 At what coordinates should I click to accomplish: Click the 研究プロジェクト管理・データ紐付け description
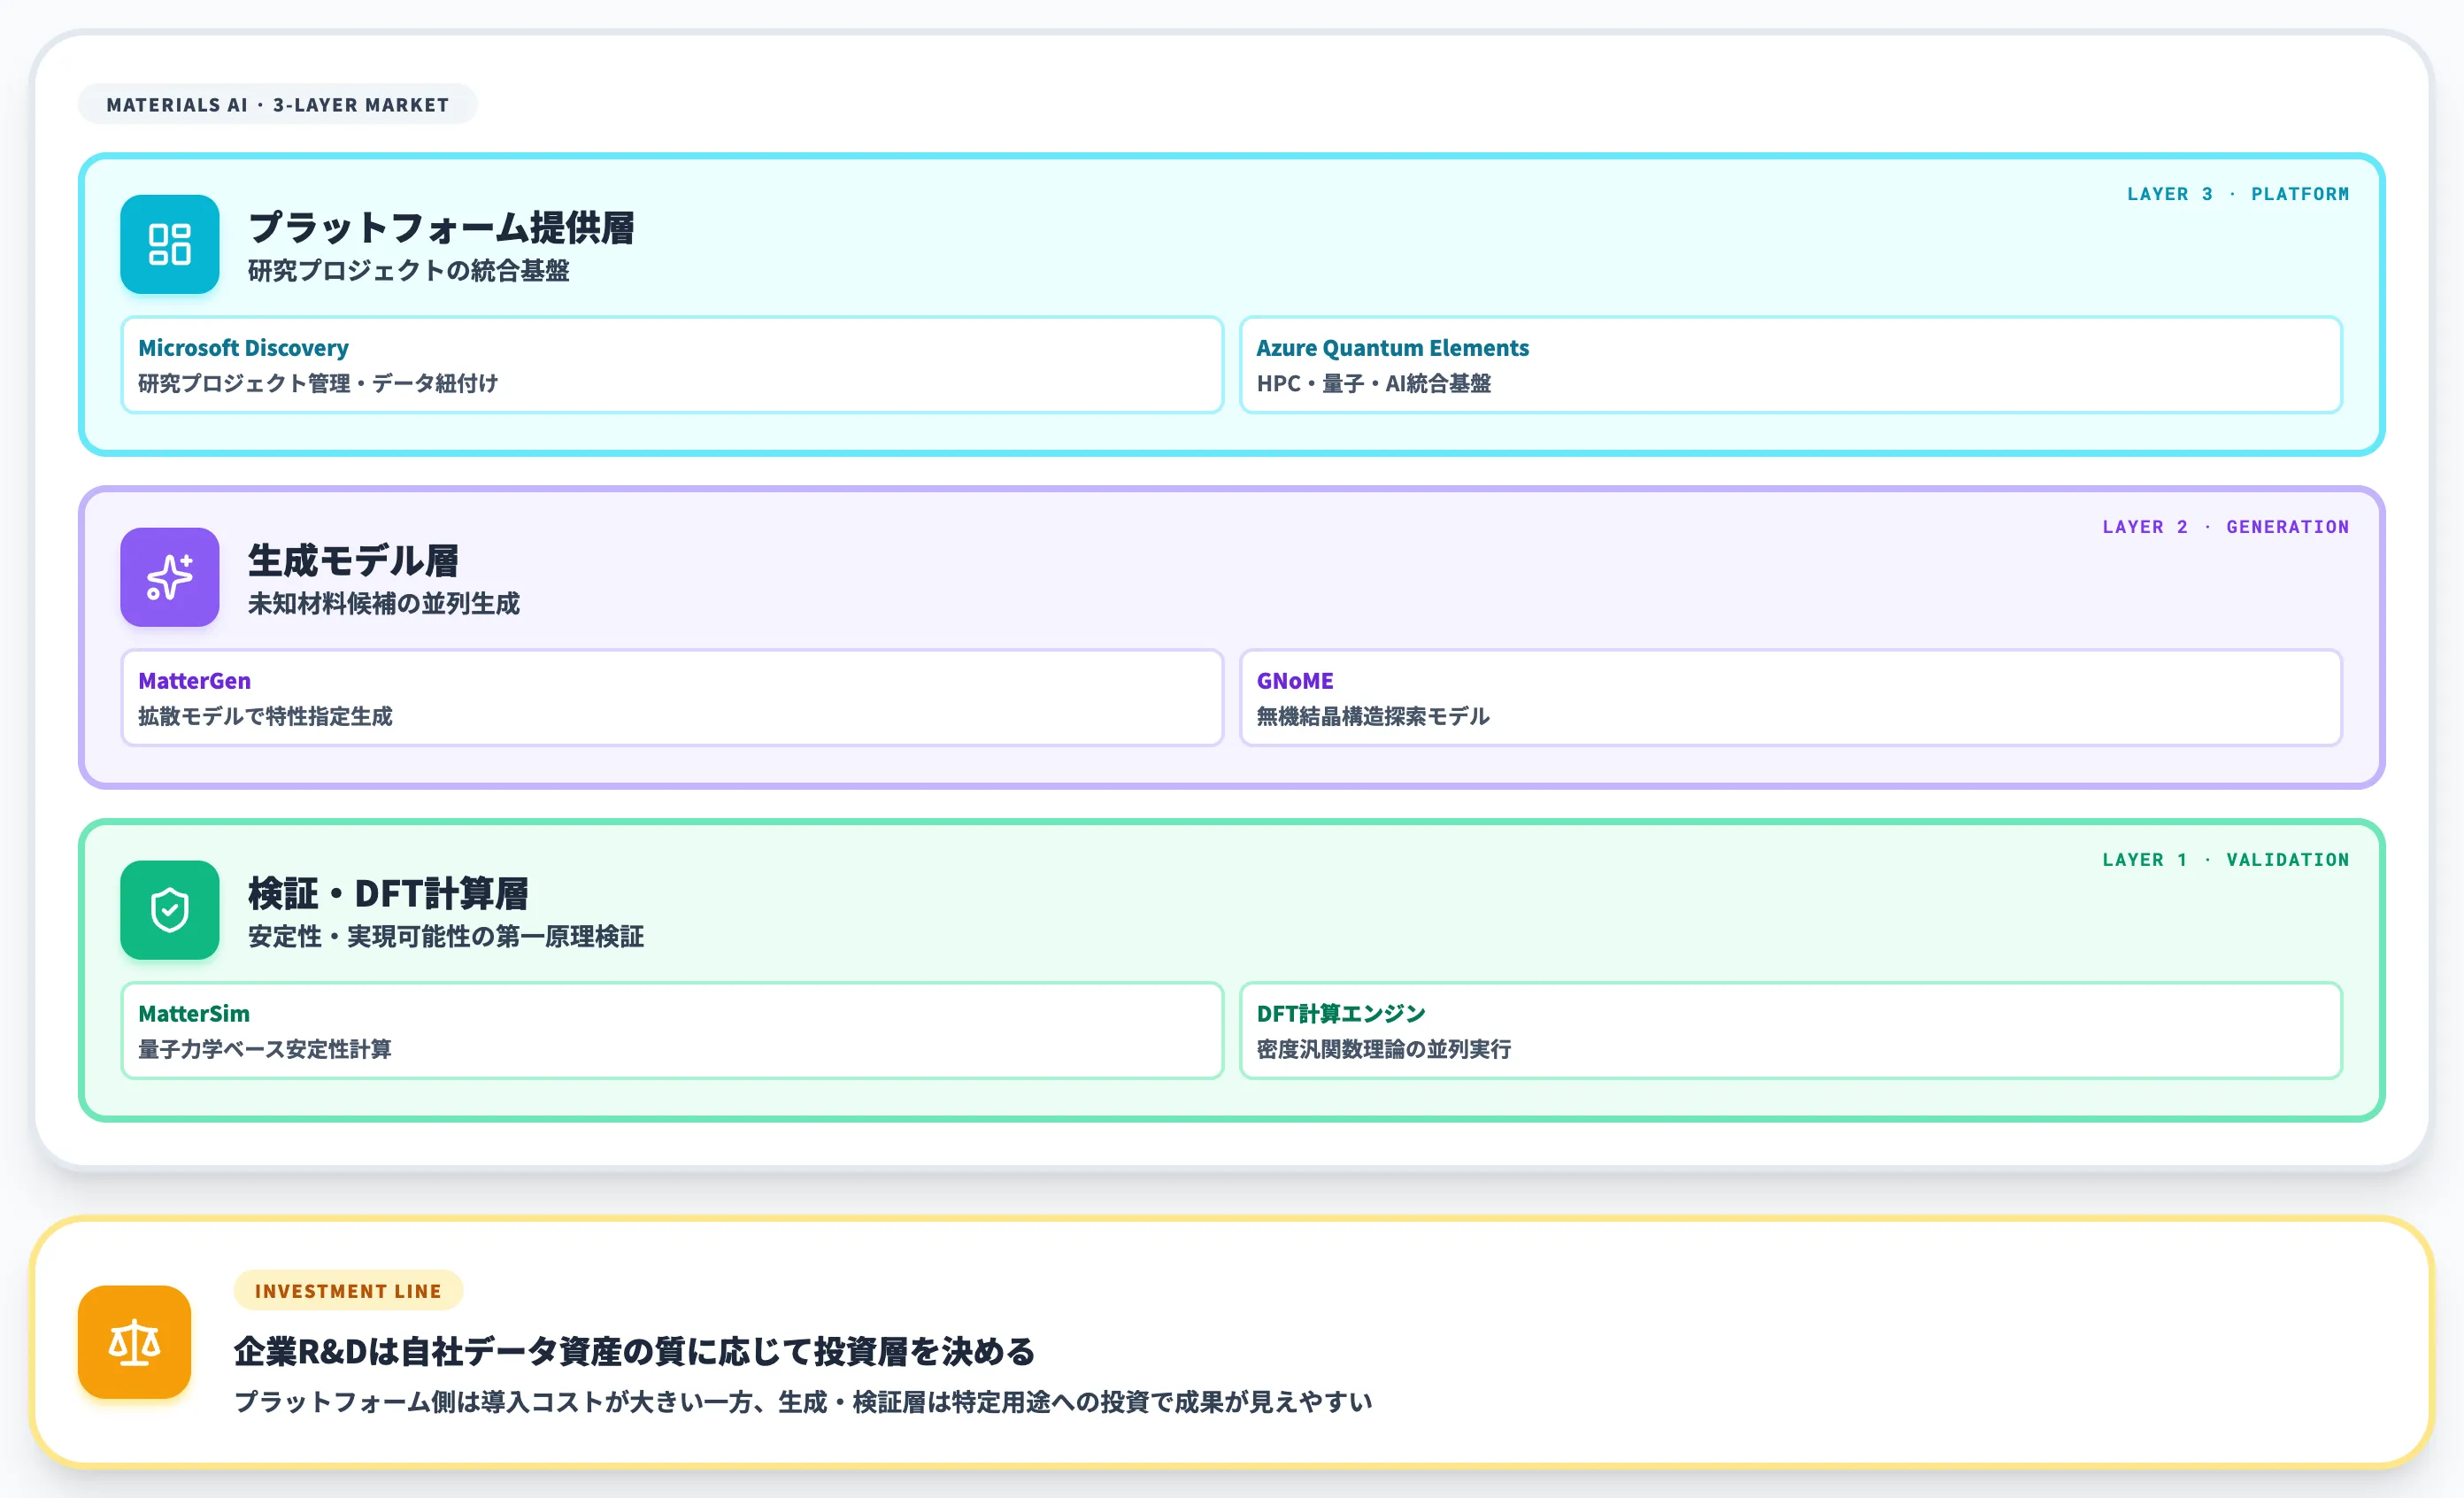[x=318, y=384]
